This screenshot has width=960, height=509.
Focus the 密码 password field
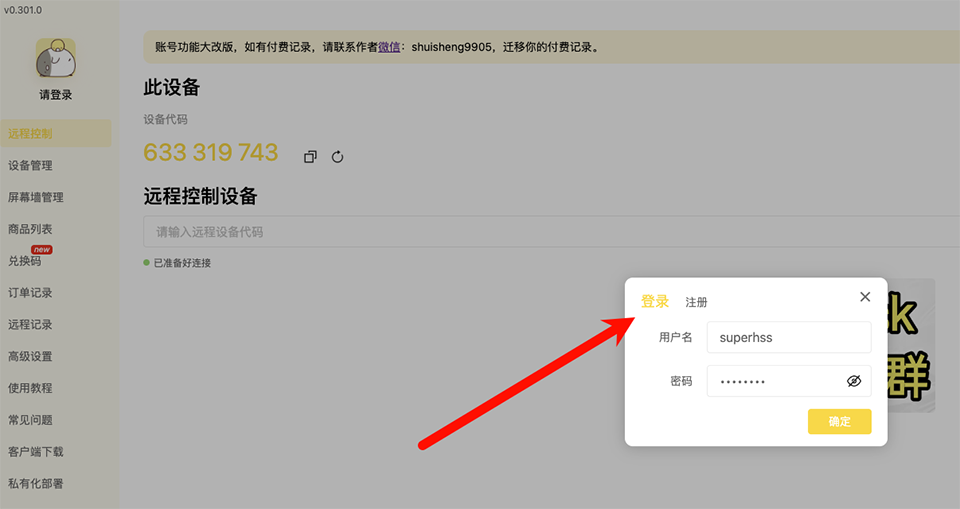(775, 381)
